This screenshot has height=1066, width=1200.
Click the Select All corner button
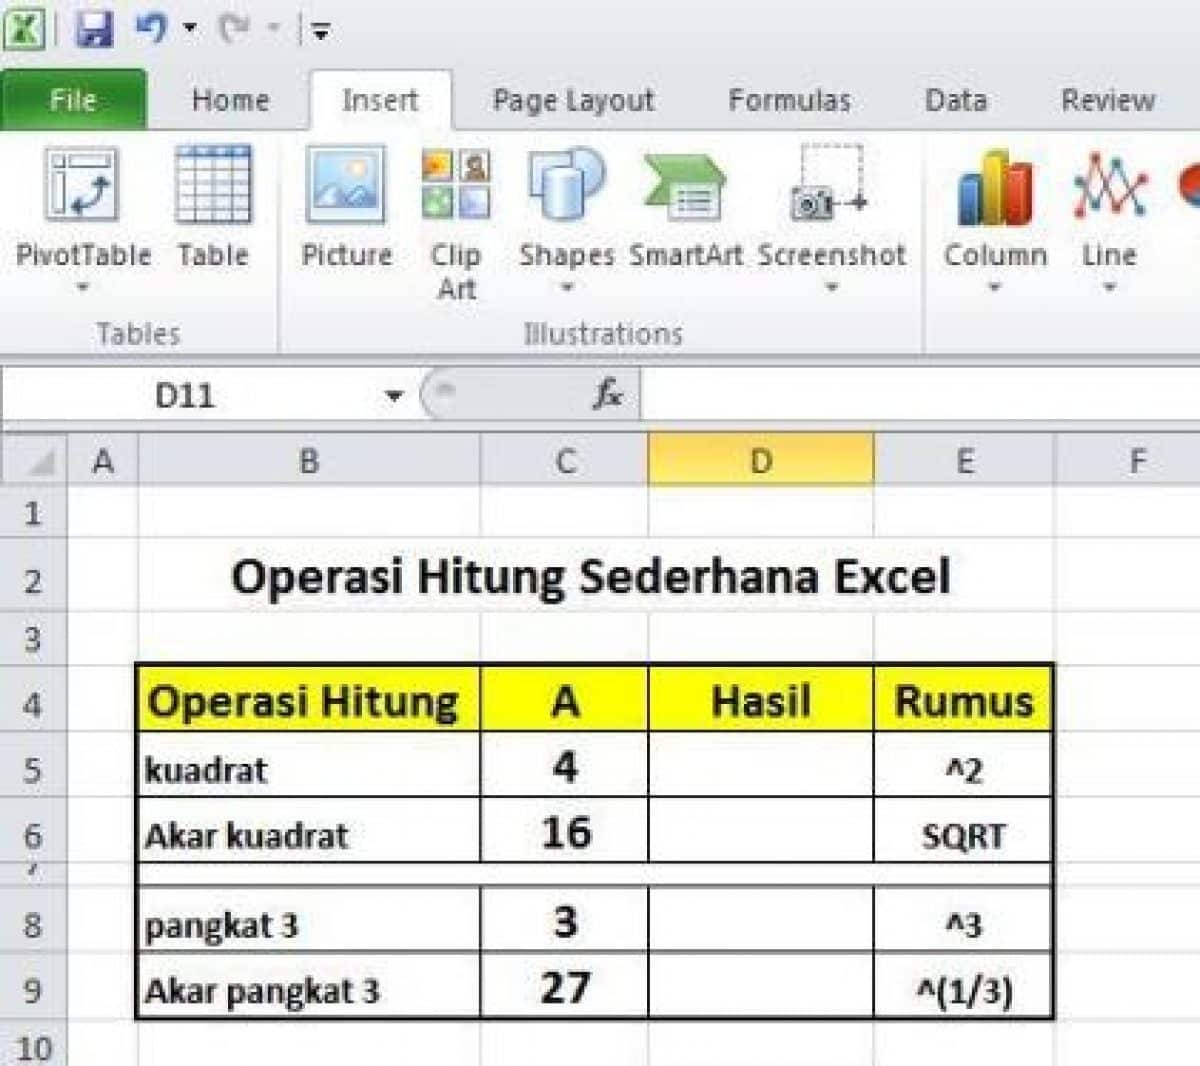[x=34, y=461]
